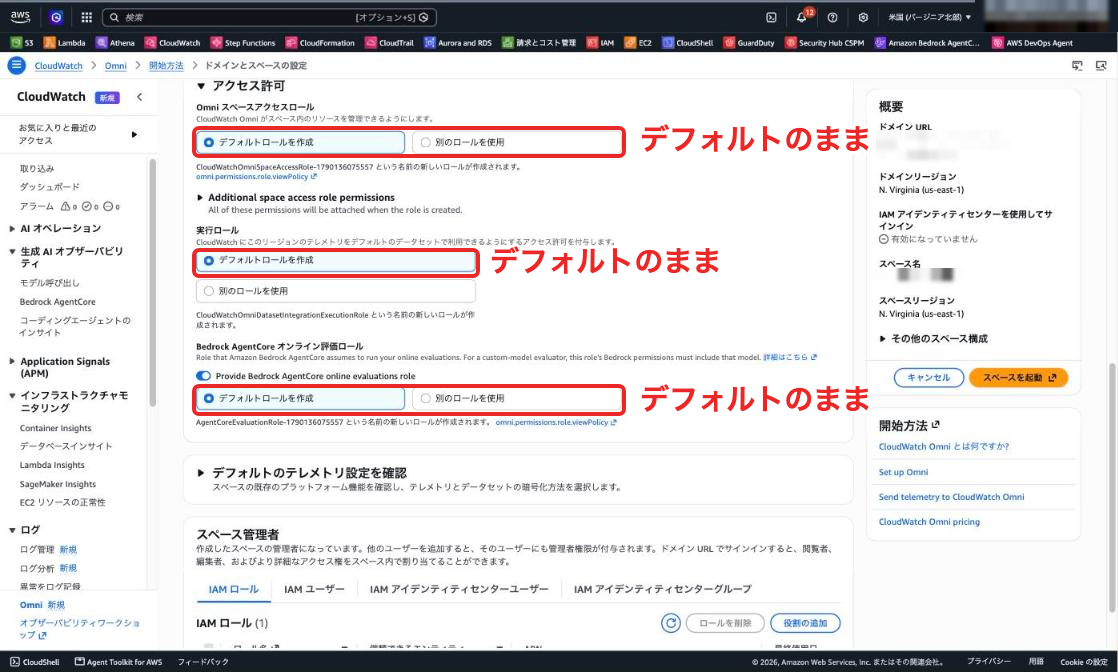Image resolution: width=1118 pixels, height=672 pixels.
Task: Expand Additional space access role permissions
Action: click(200, 198)
